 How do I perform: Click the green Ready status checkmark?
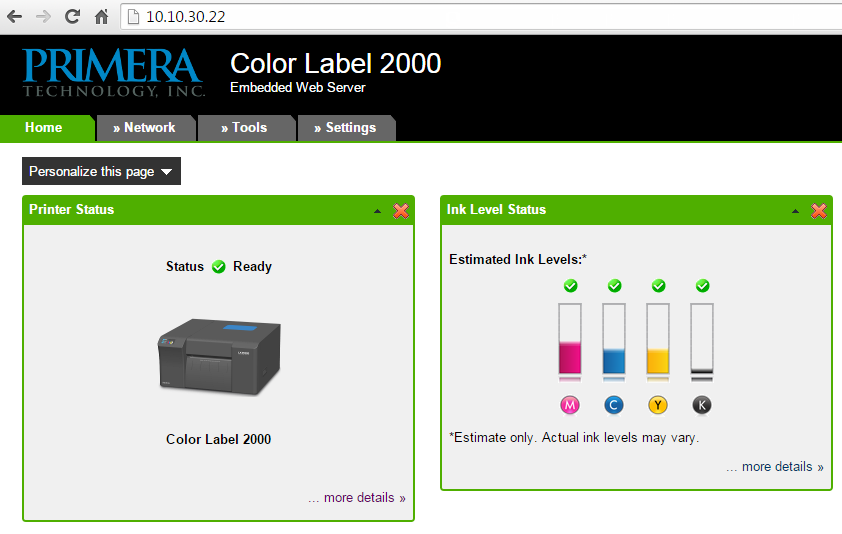[x=219, y=266]
